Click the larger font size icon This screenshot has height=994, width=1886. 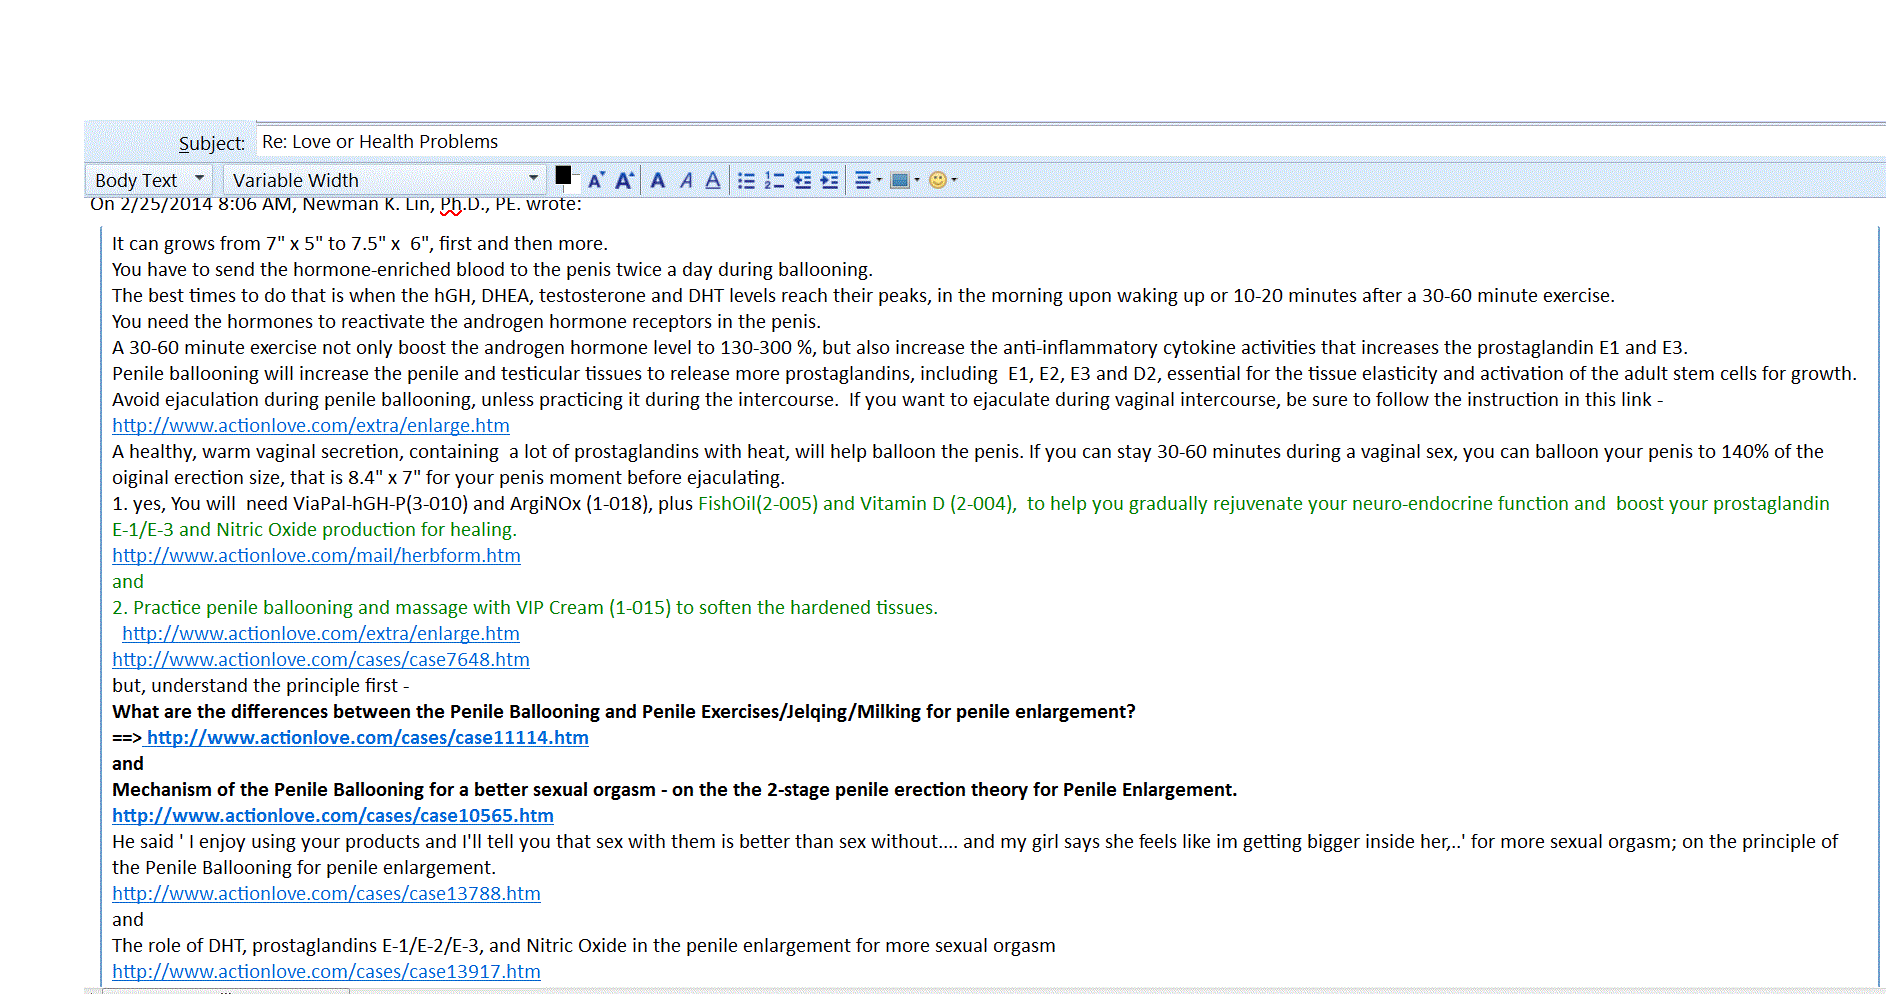click(x=625, y=180)
